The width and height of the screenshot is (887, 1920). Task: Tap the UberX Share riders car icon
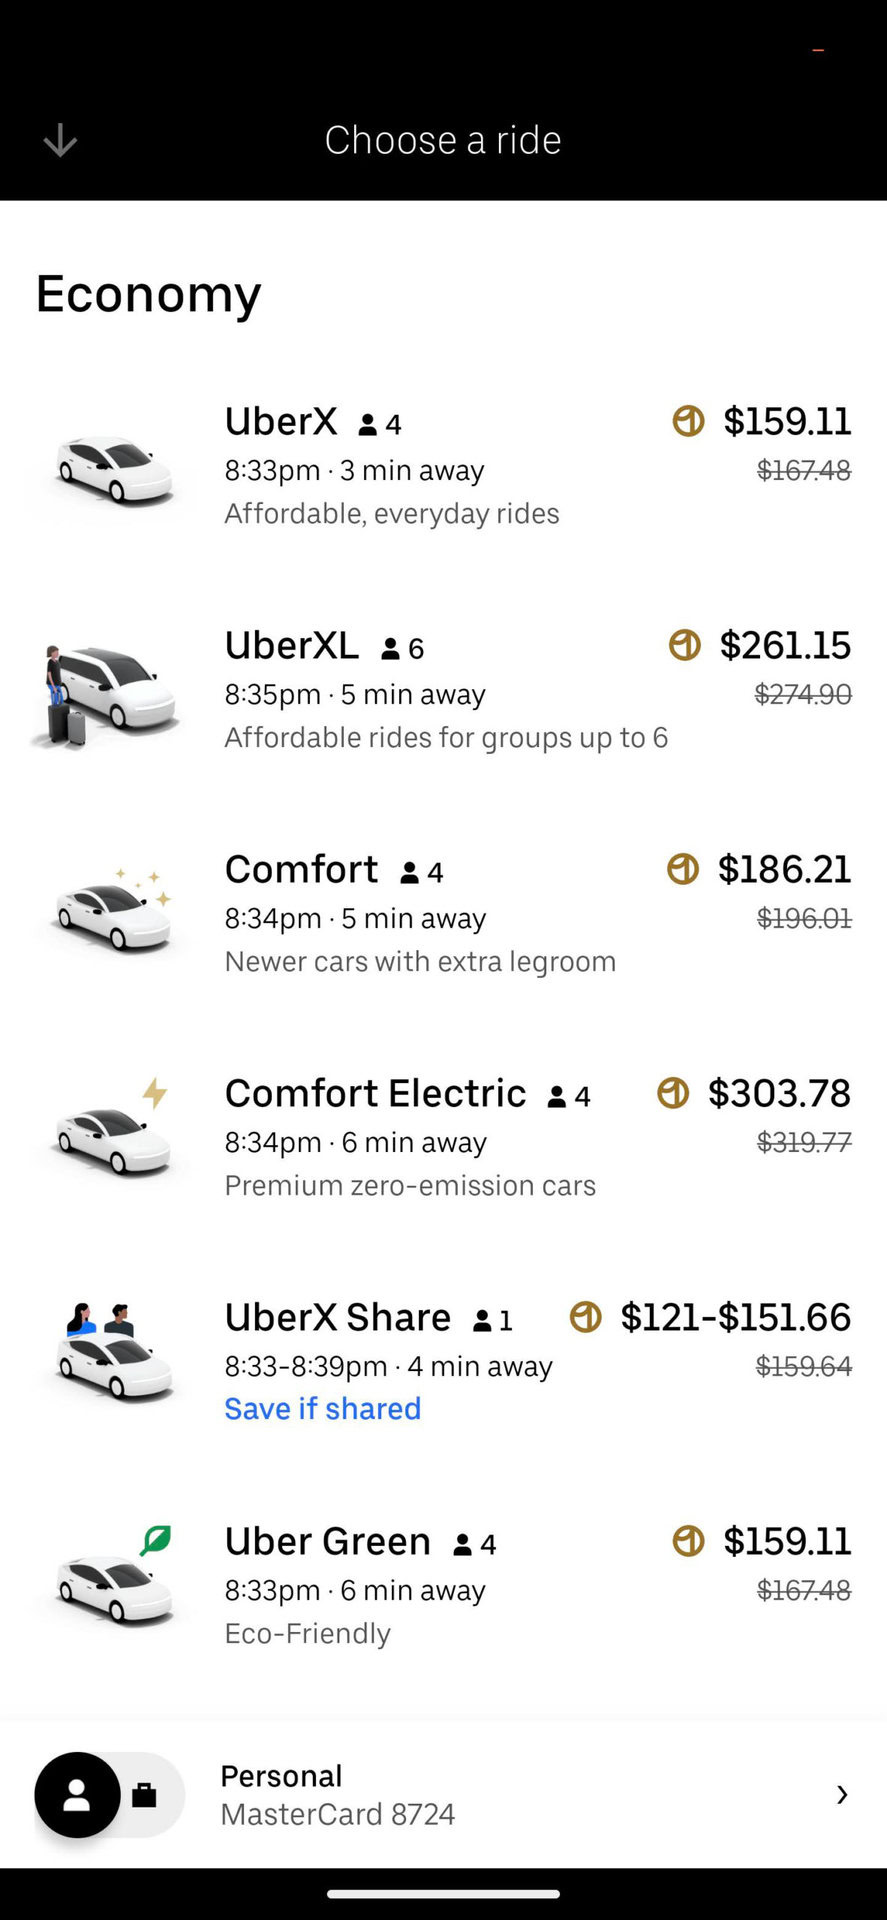click(112, 1352)
